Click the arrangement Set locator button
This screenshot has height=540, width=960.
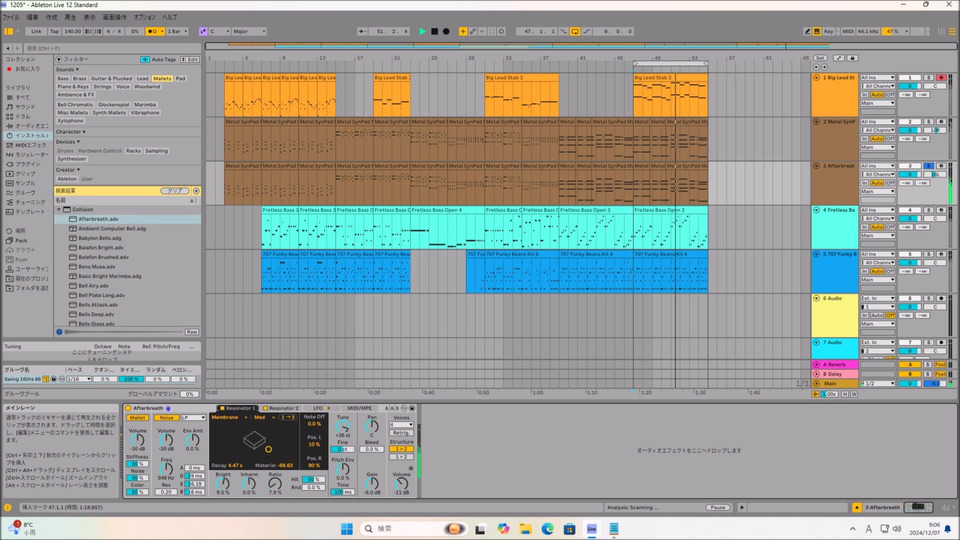(820, 58)
